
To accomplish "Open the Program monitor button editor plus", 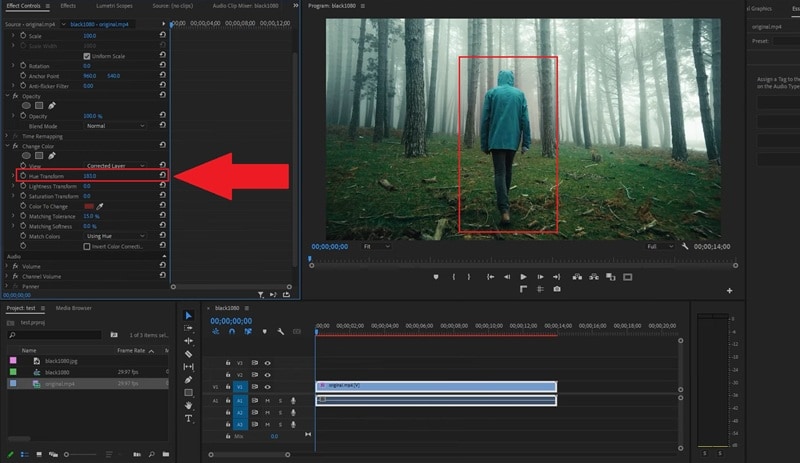I will pos(730,290).
